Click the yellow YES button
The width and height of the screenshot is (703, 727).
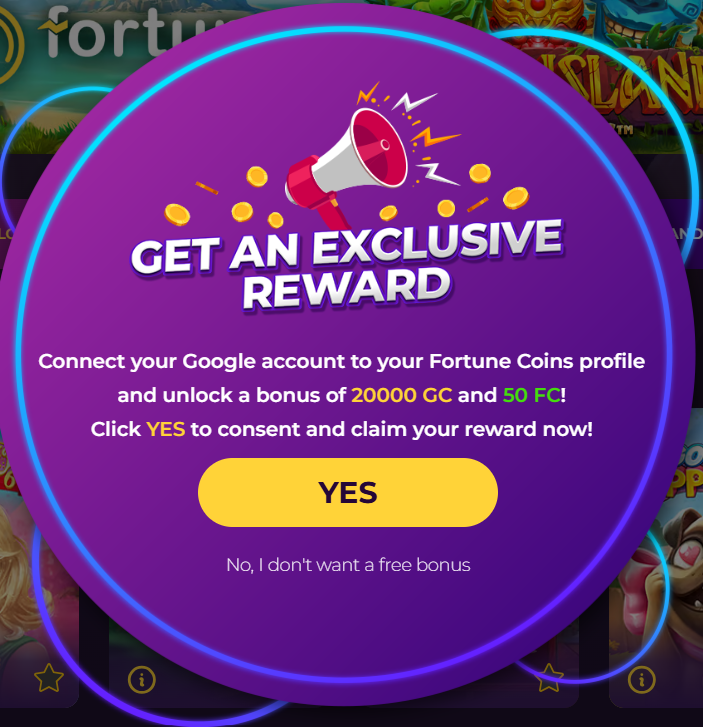coord(348,492)
